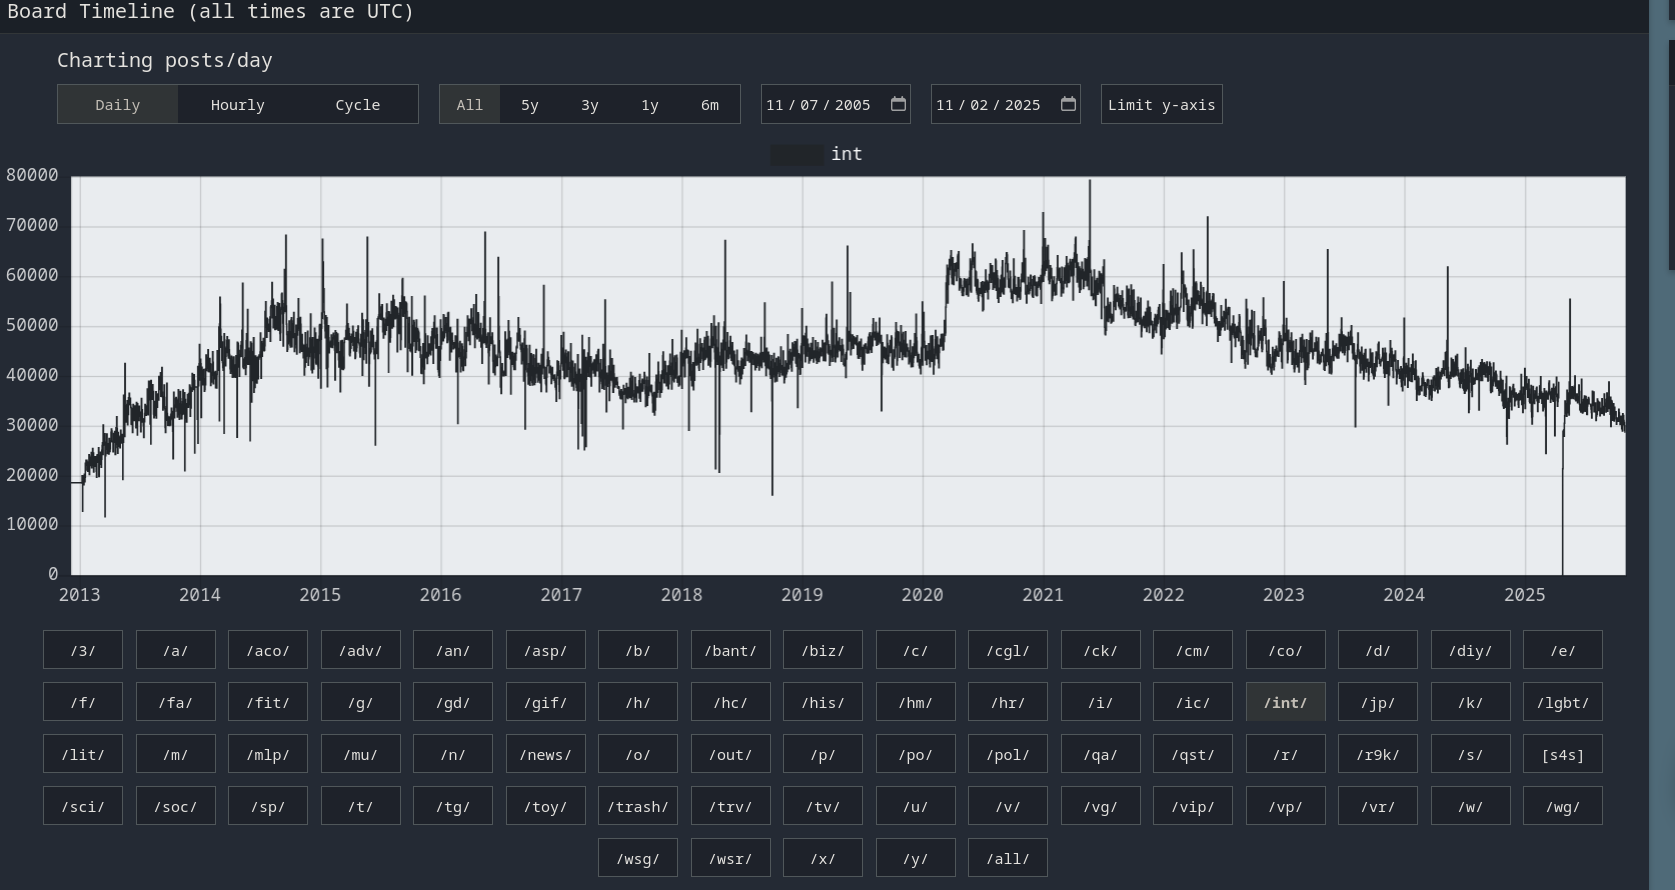Click the /qa/ board button
The image size is (1675, 890).
point(1101,754)
